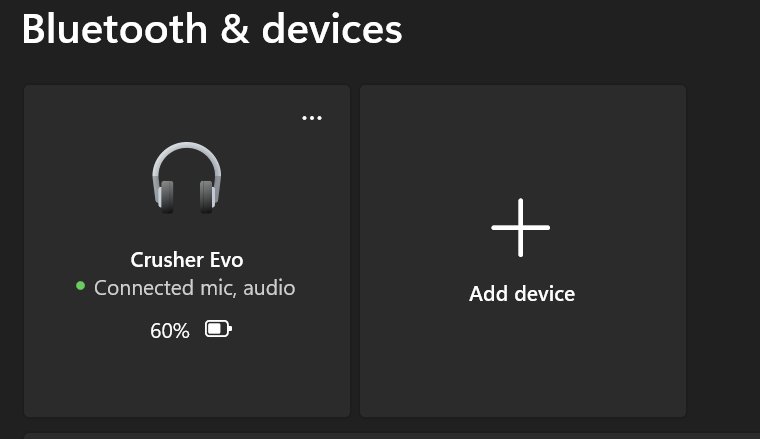Click the 60% battery percentage text

click(170, 330)
